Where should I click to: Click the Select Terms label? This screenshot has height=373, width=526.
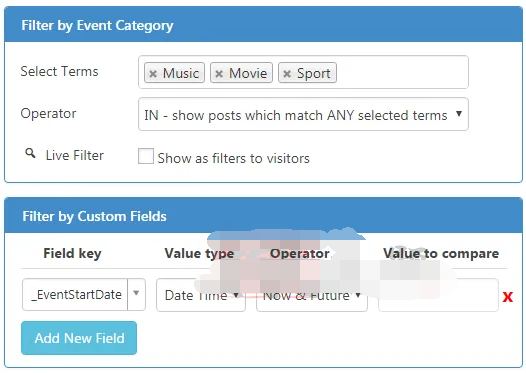tap(59, 71)
